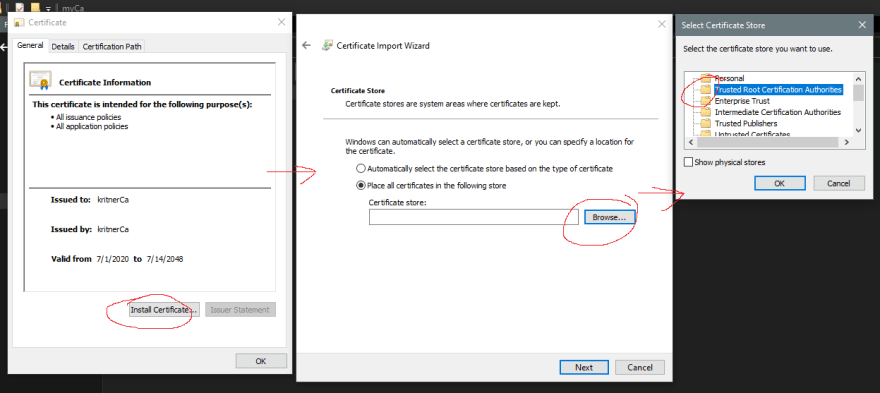Switch to the General tab

[x=30, y=45]
